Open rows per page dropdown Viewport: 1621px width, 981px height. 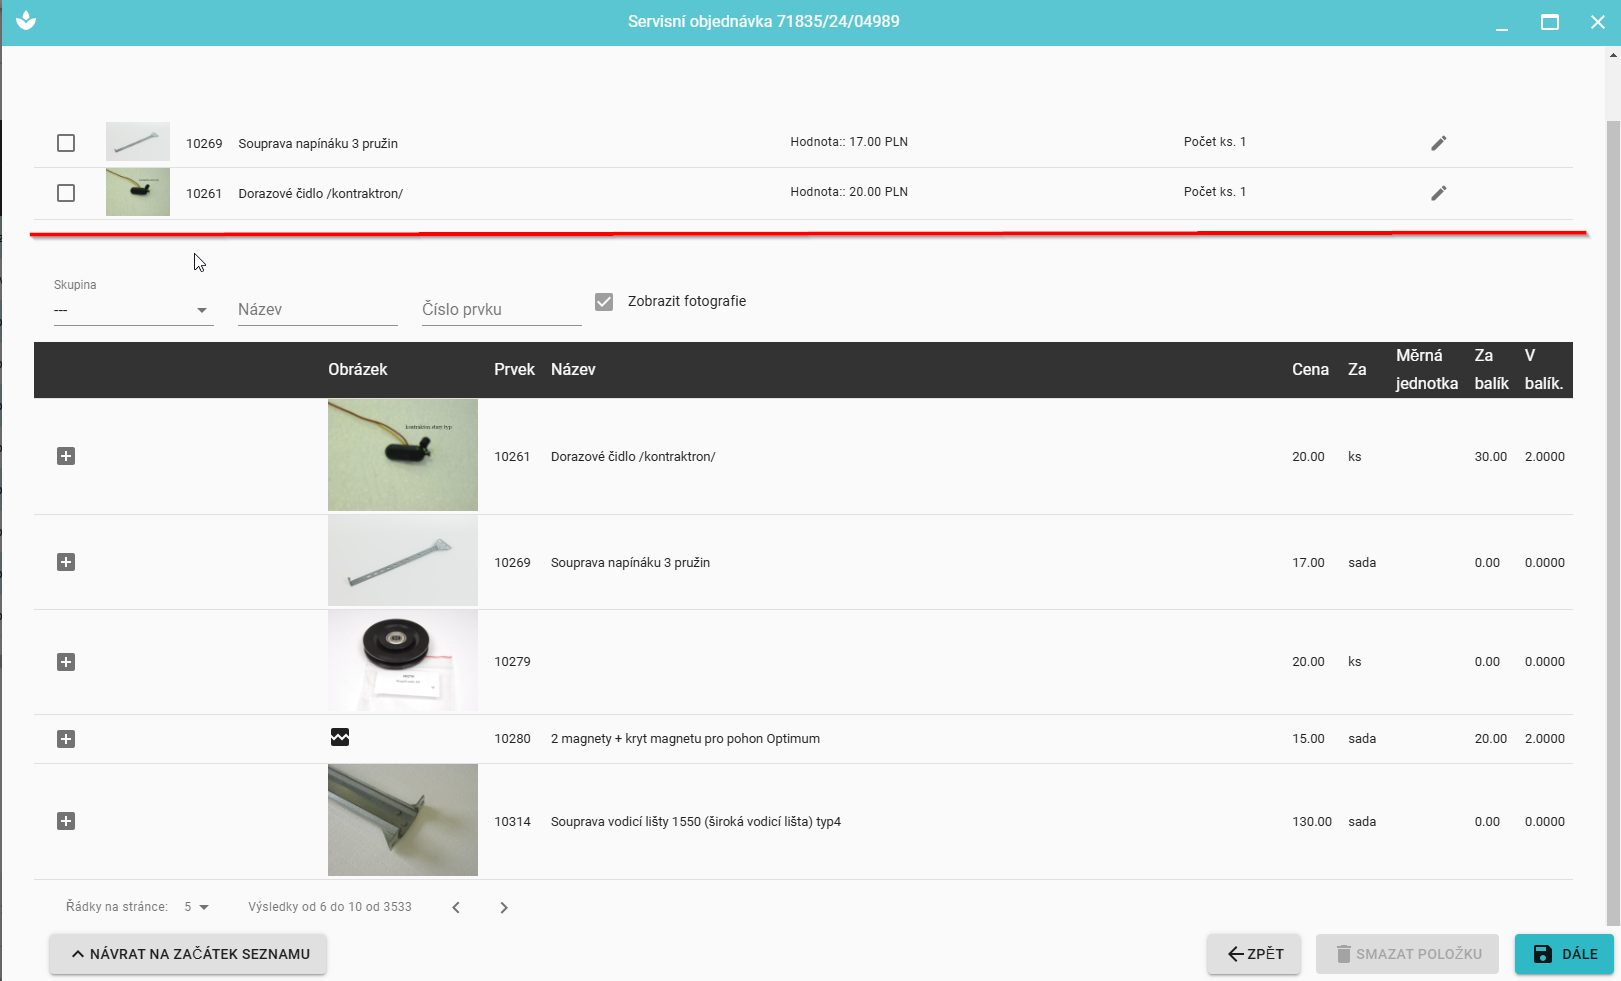click(x=197, y=907)
